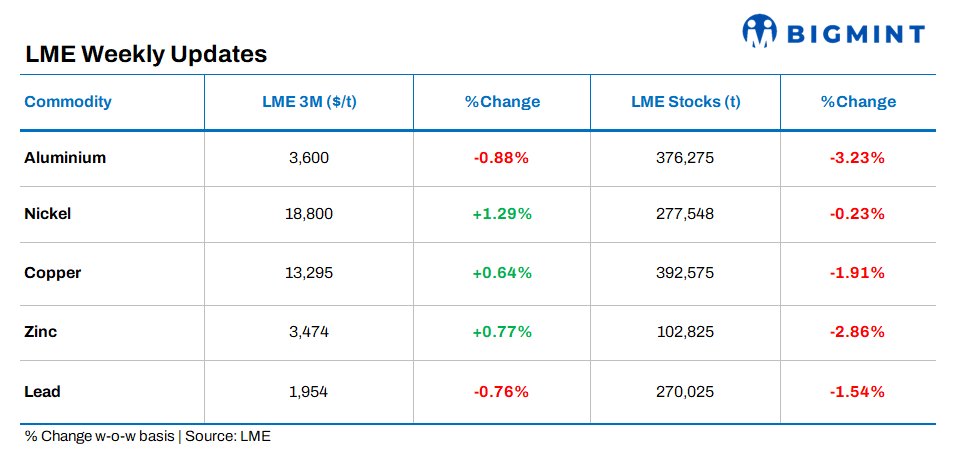The height and width of the screenshot is (453, 963).
Task: Click the BigMint logo icon
Action: (760, 31)
